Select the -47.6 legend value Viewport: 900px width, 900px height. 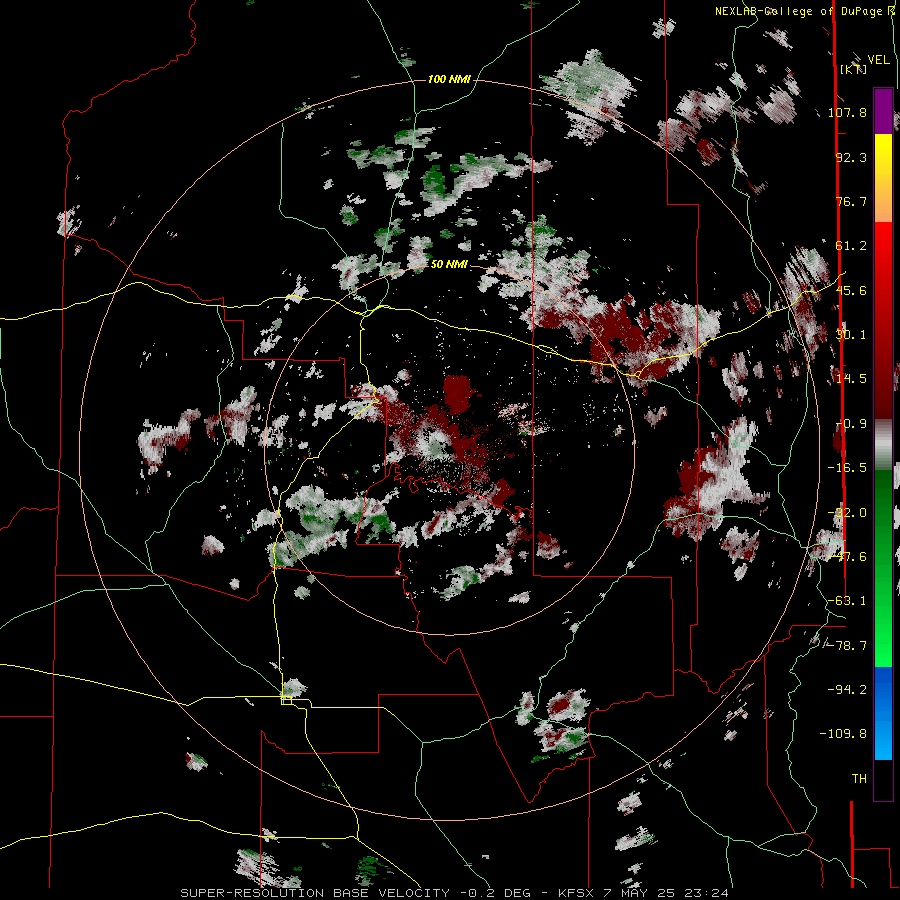pyautogui.click(x=847, y=557)
